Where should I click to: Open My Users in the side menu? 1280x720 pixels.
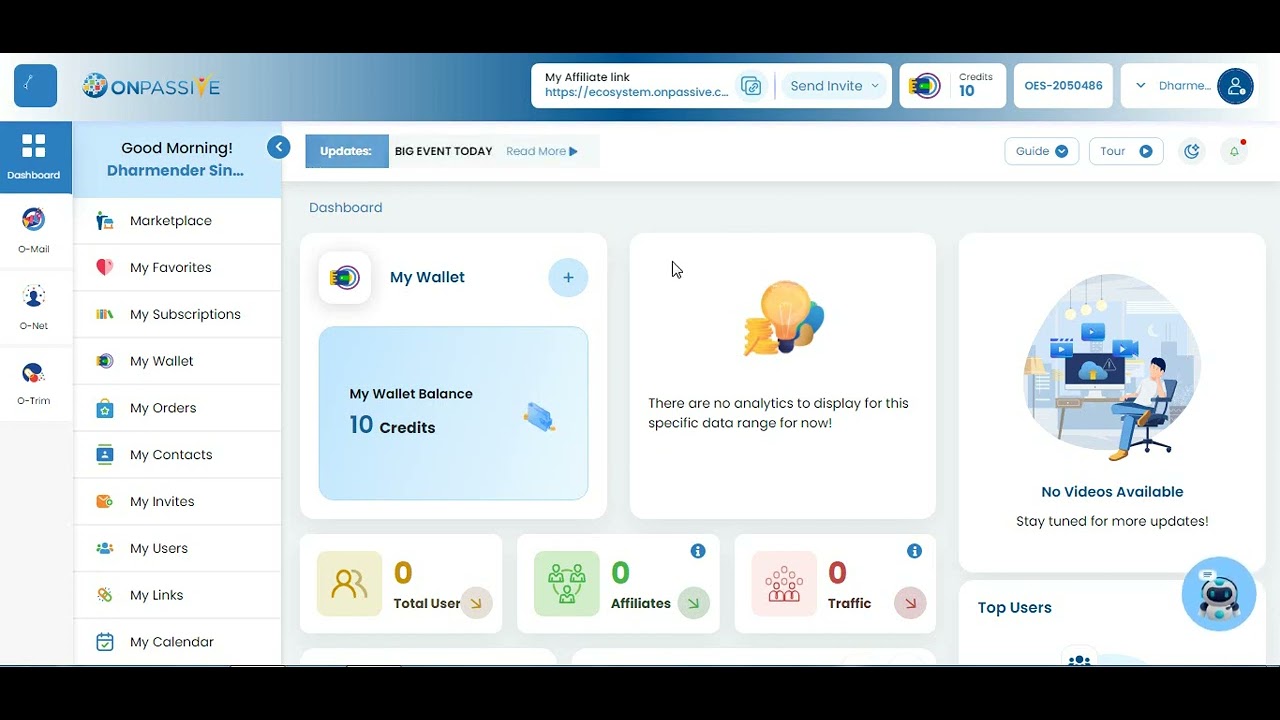[x=178, y=548]
